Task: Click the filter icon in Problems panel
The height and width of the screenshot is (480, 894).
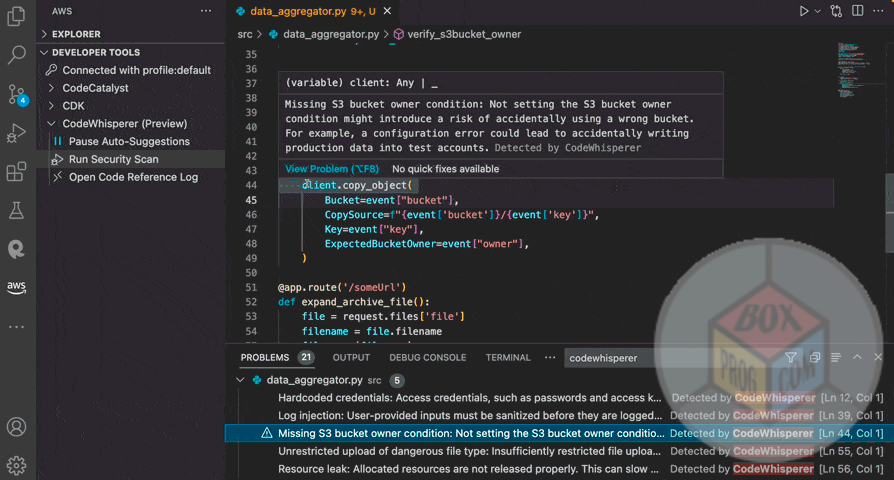Action: point(791,358)
